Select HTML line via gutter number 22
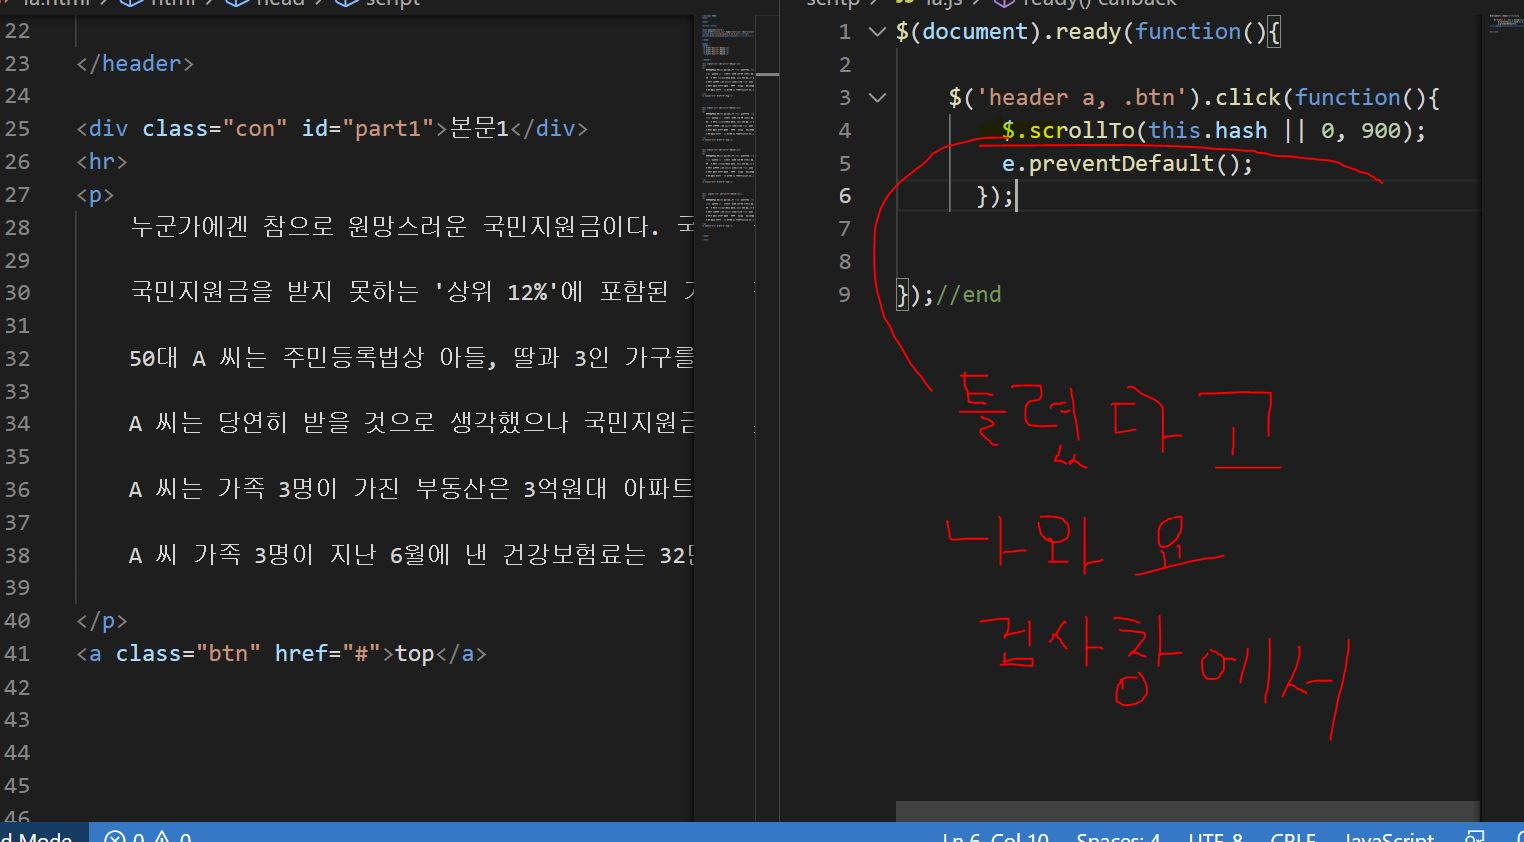 click(x=18, y=31)
